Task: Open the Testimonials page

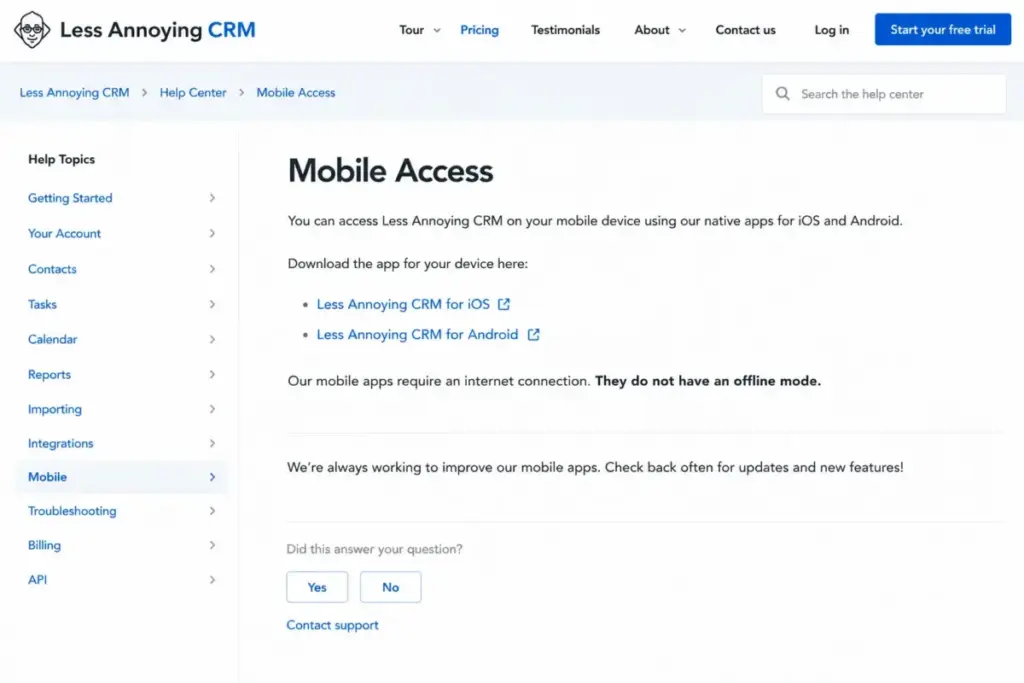Action: tap(565, 30)
